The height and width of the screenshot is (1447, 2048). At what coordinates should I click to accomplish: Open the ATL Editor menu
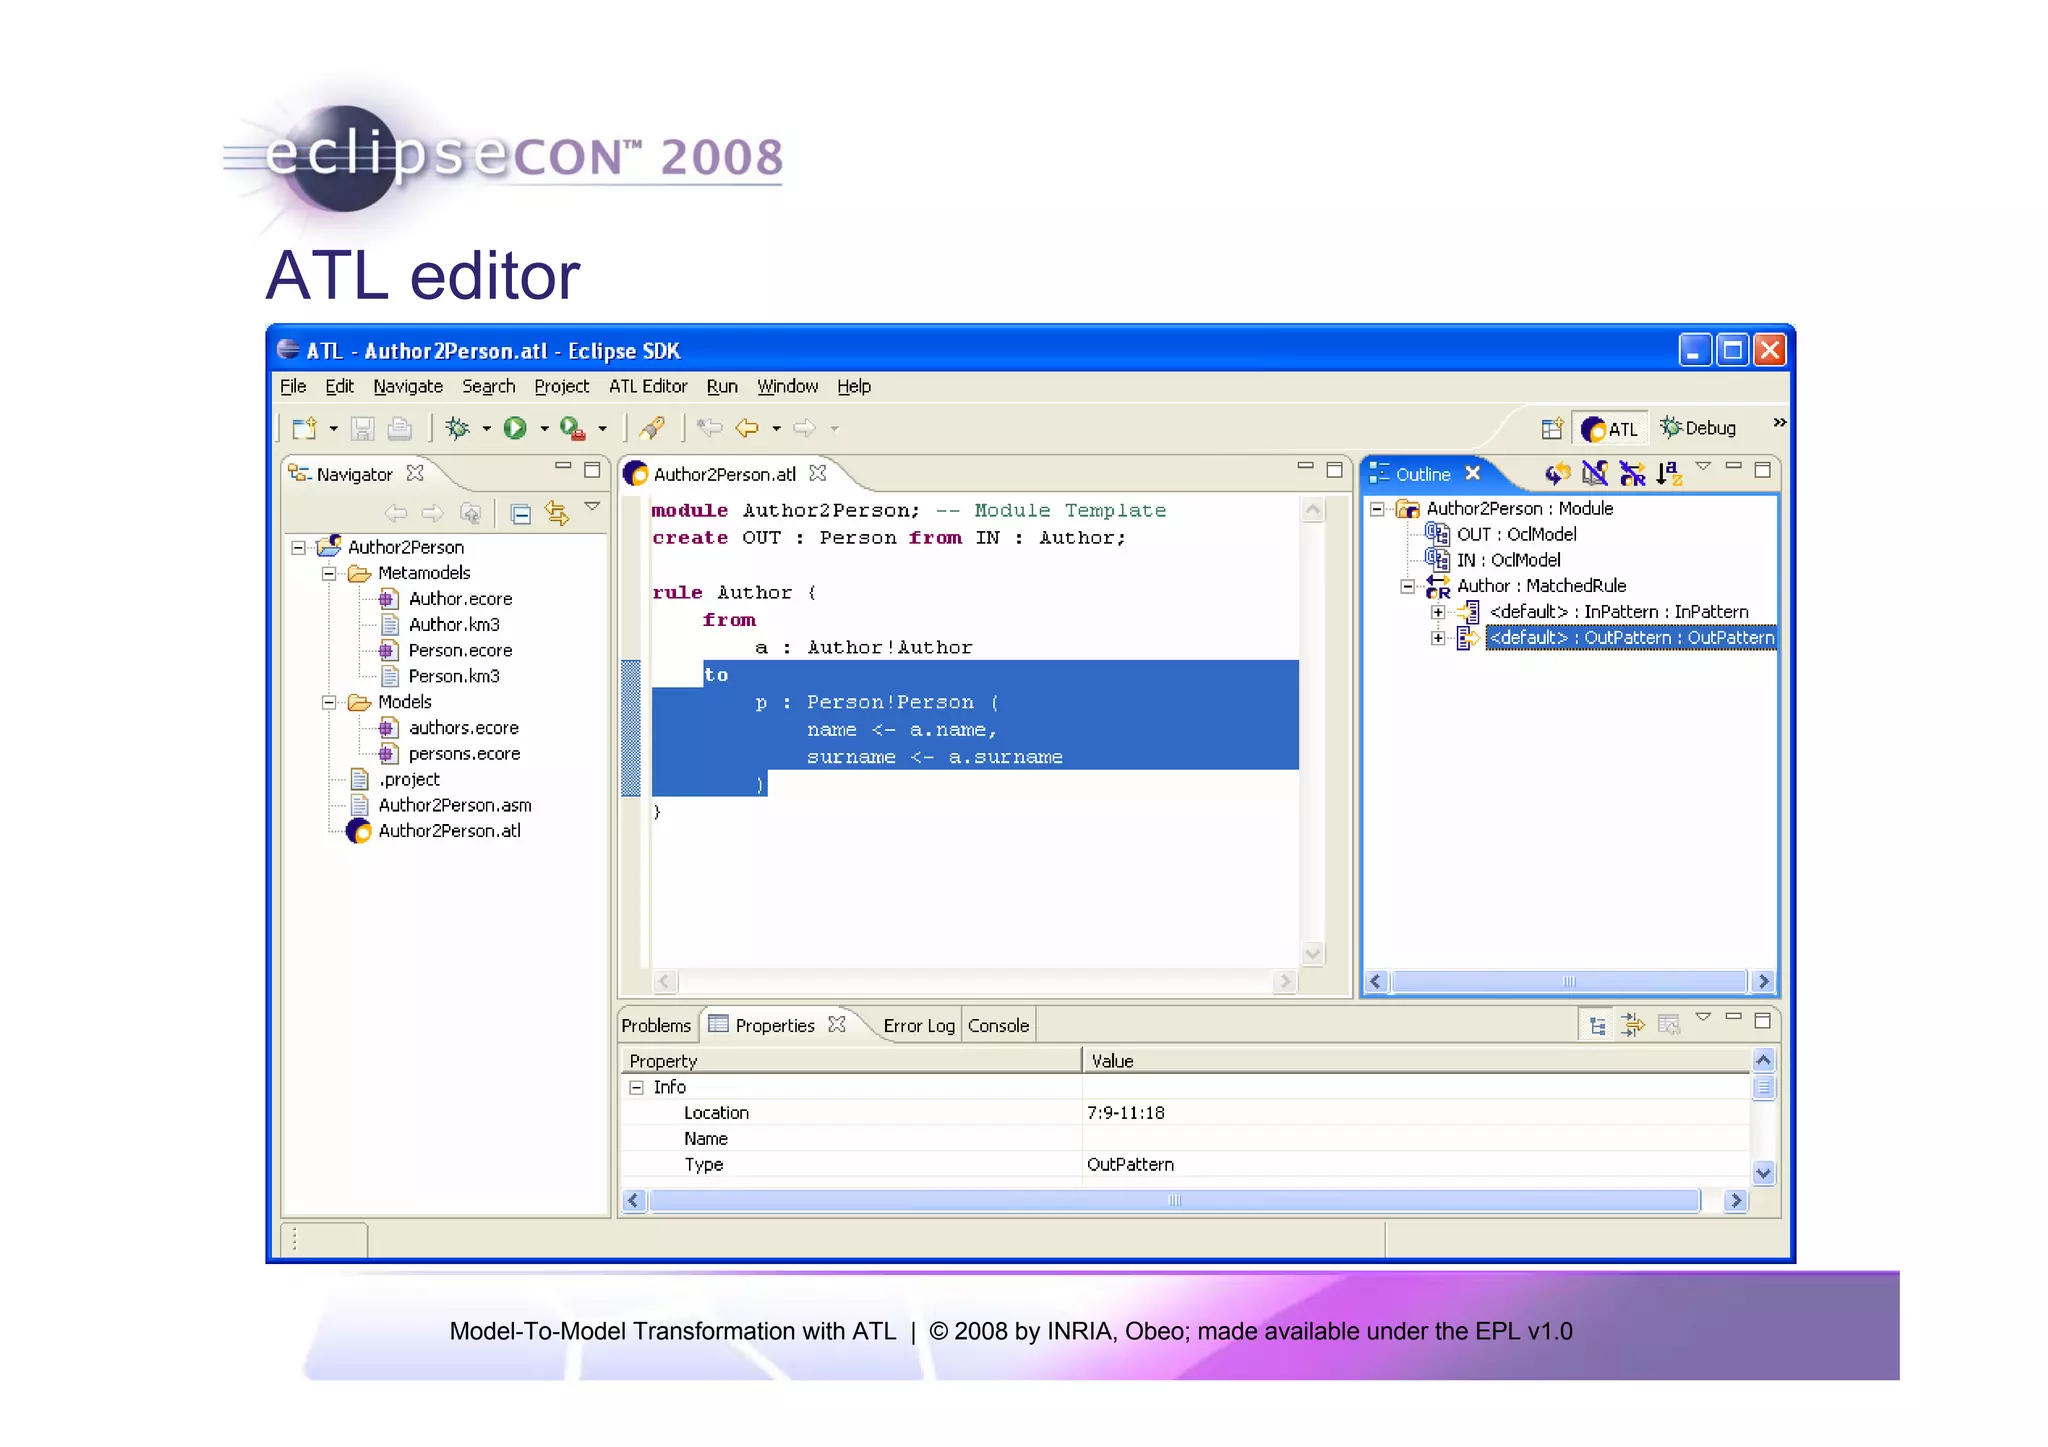click(x=648, y=386)
